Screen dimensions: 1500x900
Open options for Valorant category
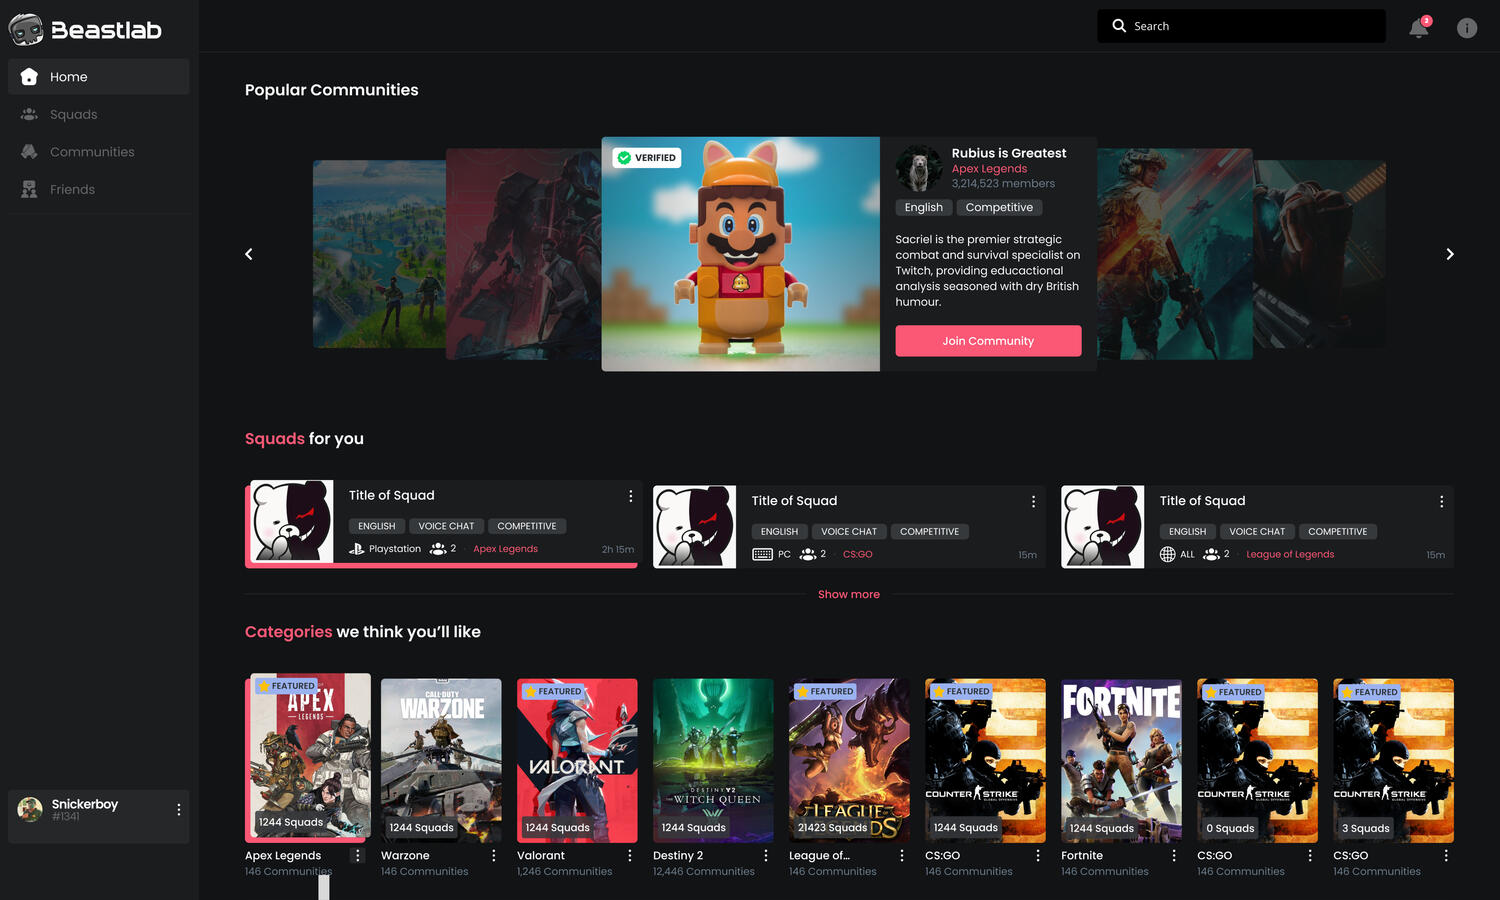tap(629, 856)
